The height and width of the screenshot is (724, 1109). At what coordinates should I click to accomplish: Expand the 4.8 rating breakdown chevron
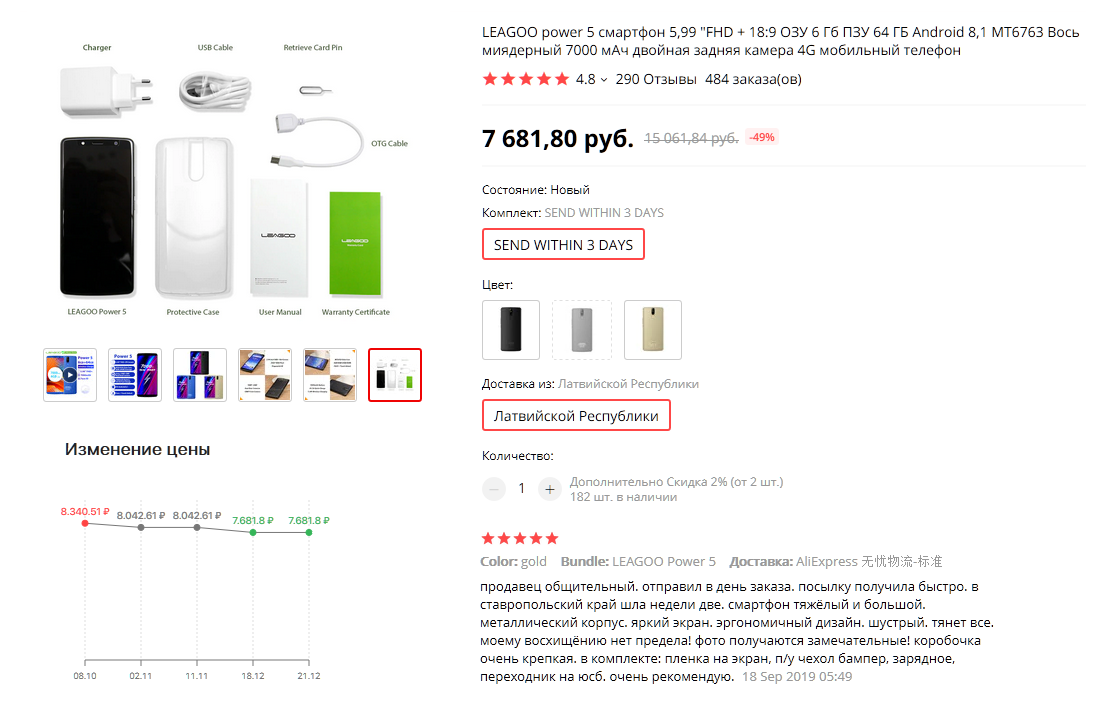604,80
